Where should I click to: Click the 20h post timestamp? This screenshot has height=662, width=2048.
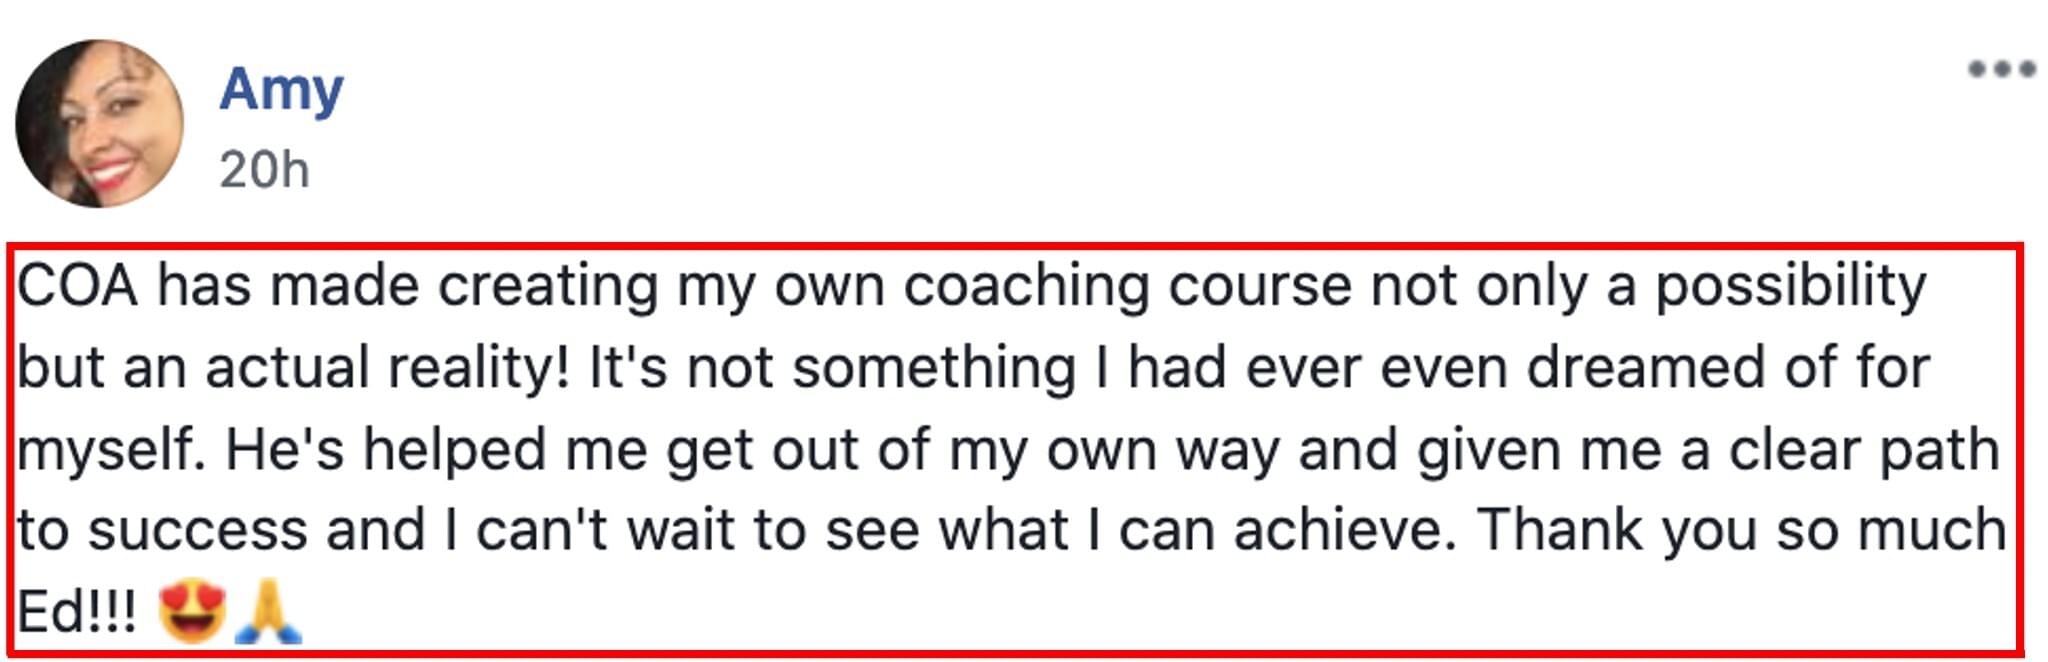264,170
